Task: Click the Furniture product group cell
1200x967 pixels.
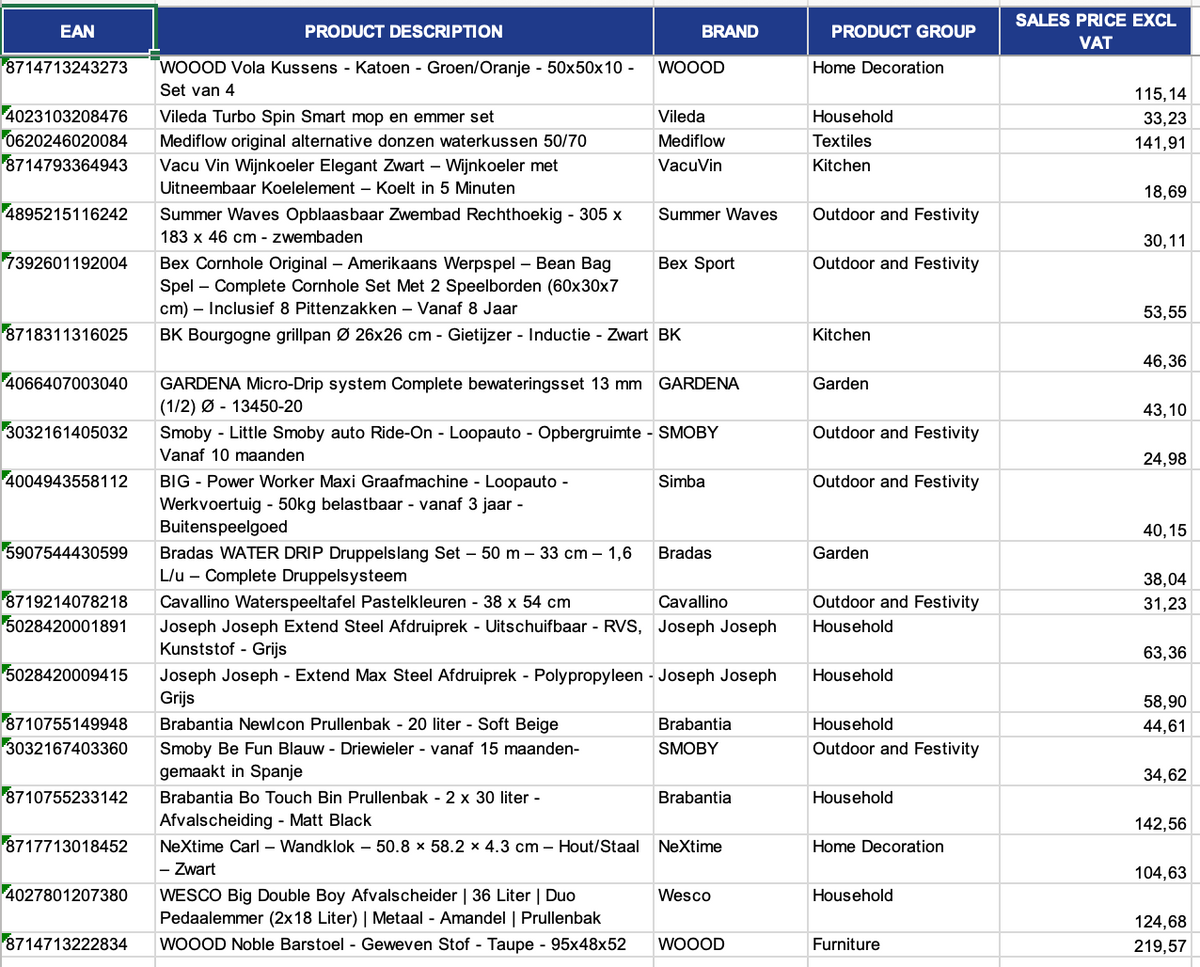Action: (x=903, y=944)
